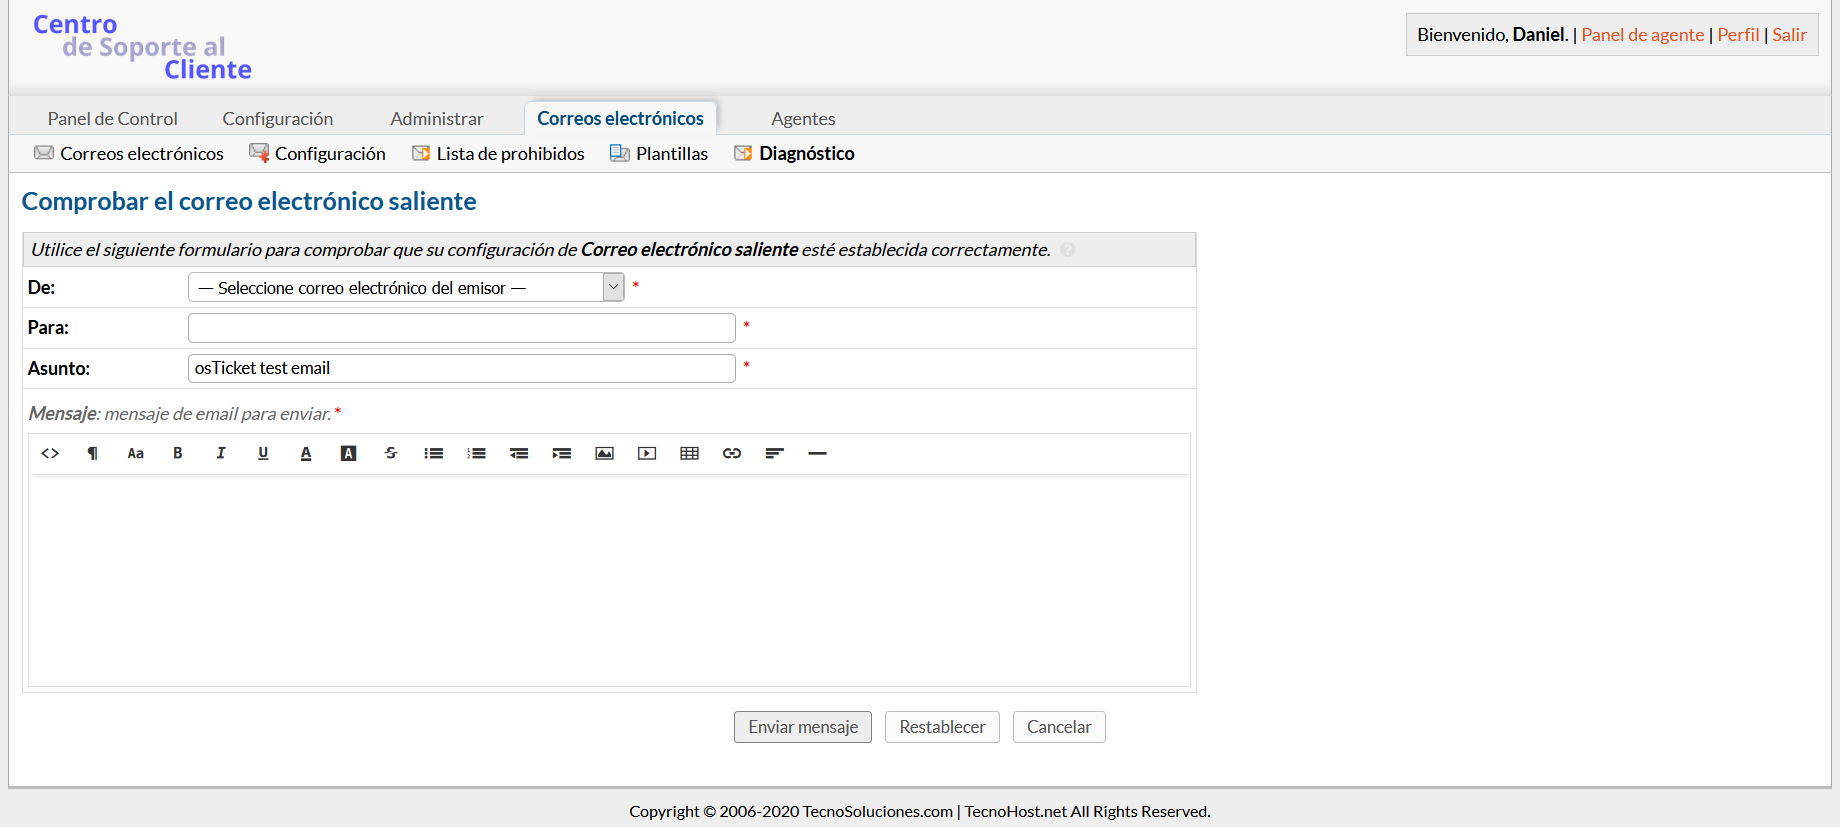This screenshot has height=827, width=1840.
Task: Open paragraph formatting options dropdown
Action: tap(93, 453)
